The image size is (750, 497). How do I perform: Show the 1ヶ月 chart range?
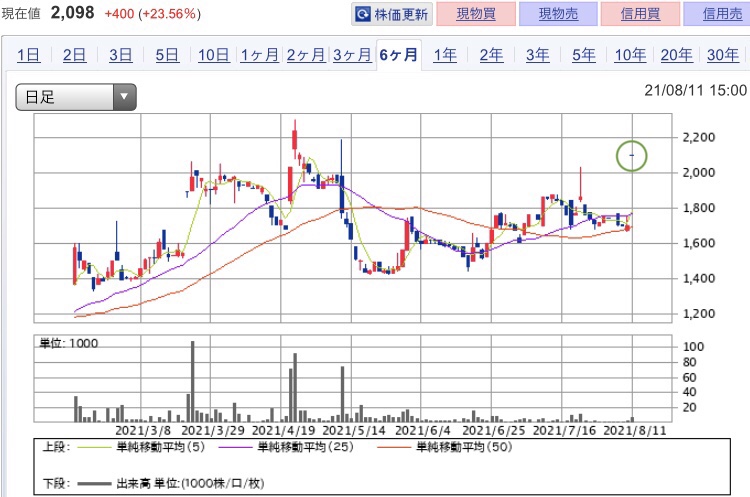tap(259, 55)
